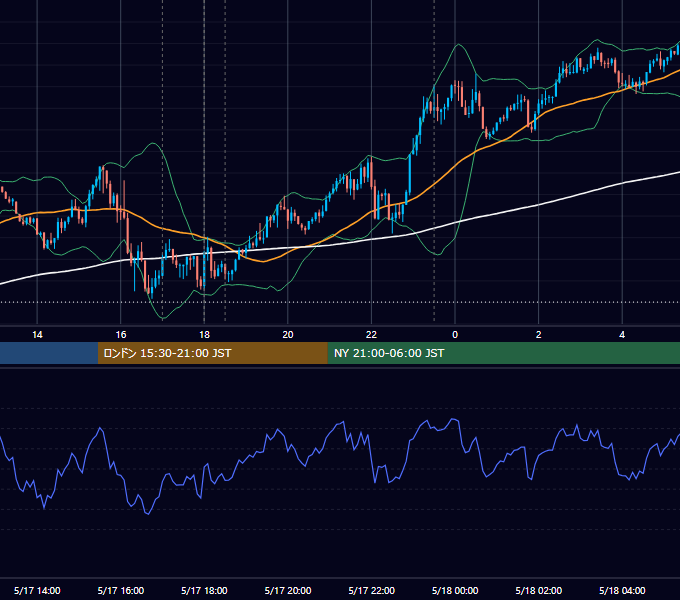The image size is (680, 600).
Task: Click the 5/17 22:00 time label
Action: (372, 590)
